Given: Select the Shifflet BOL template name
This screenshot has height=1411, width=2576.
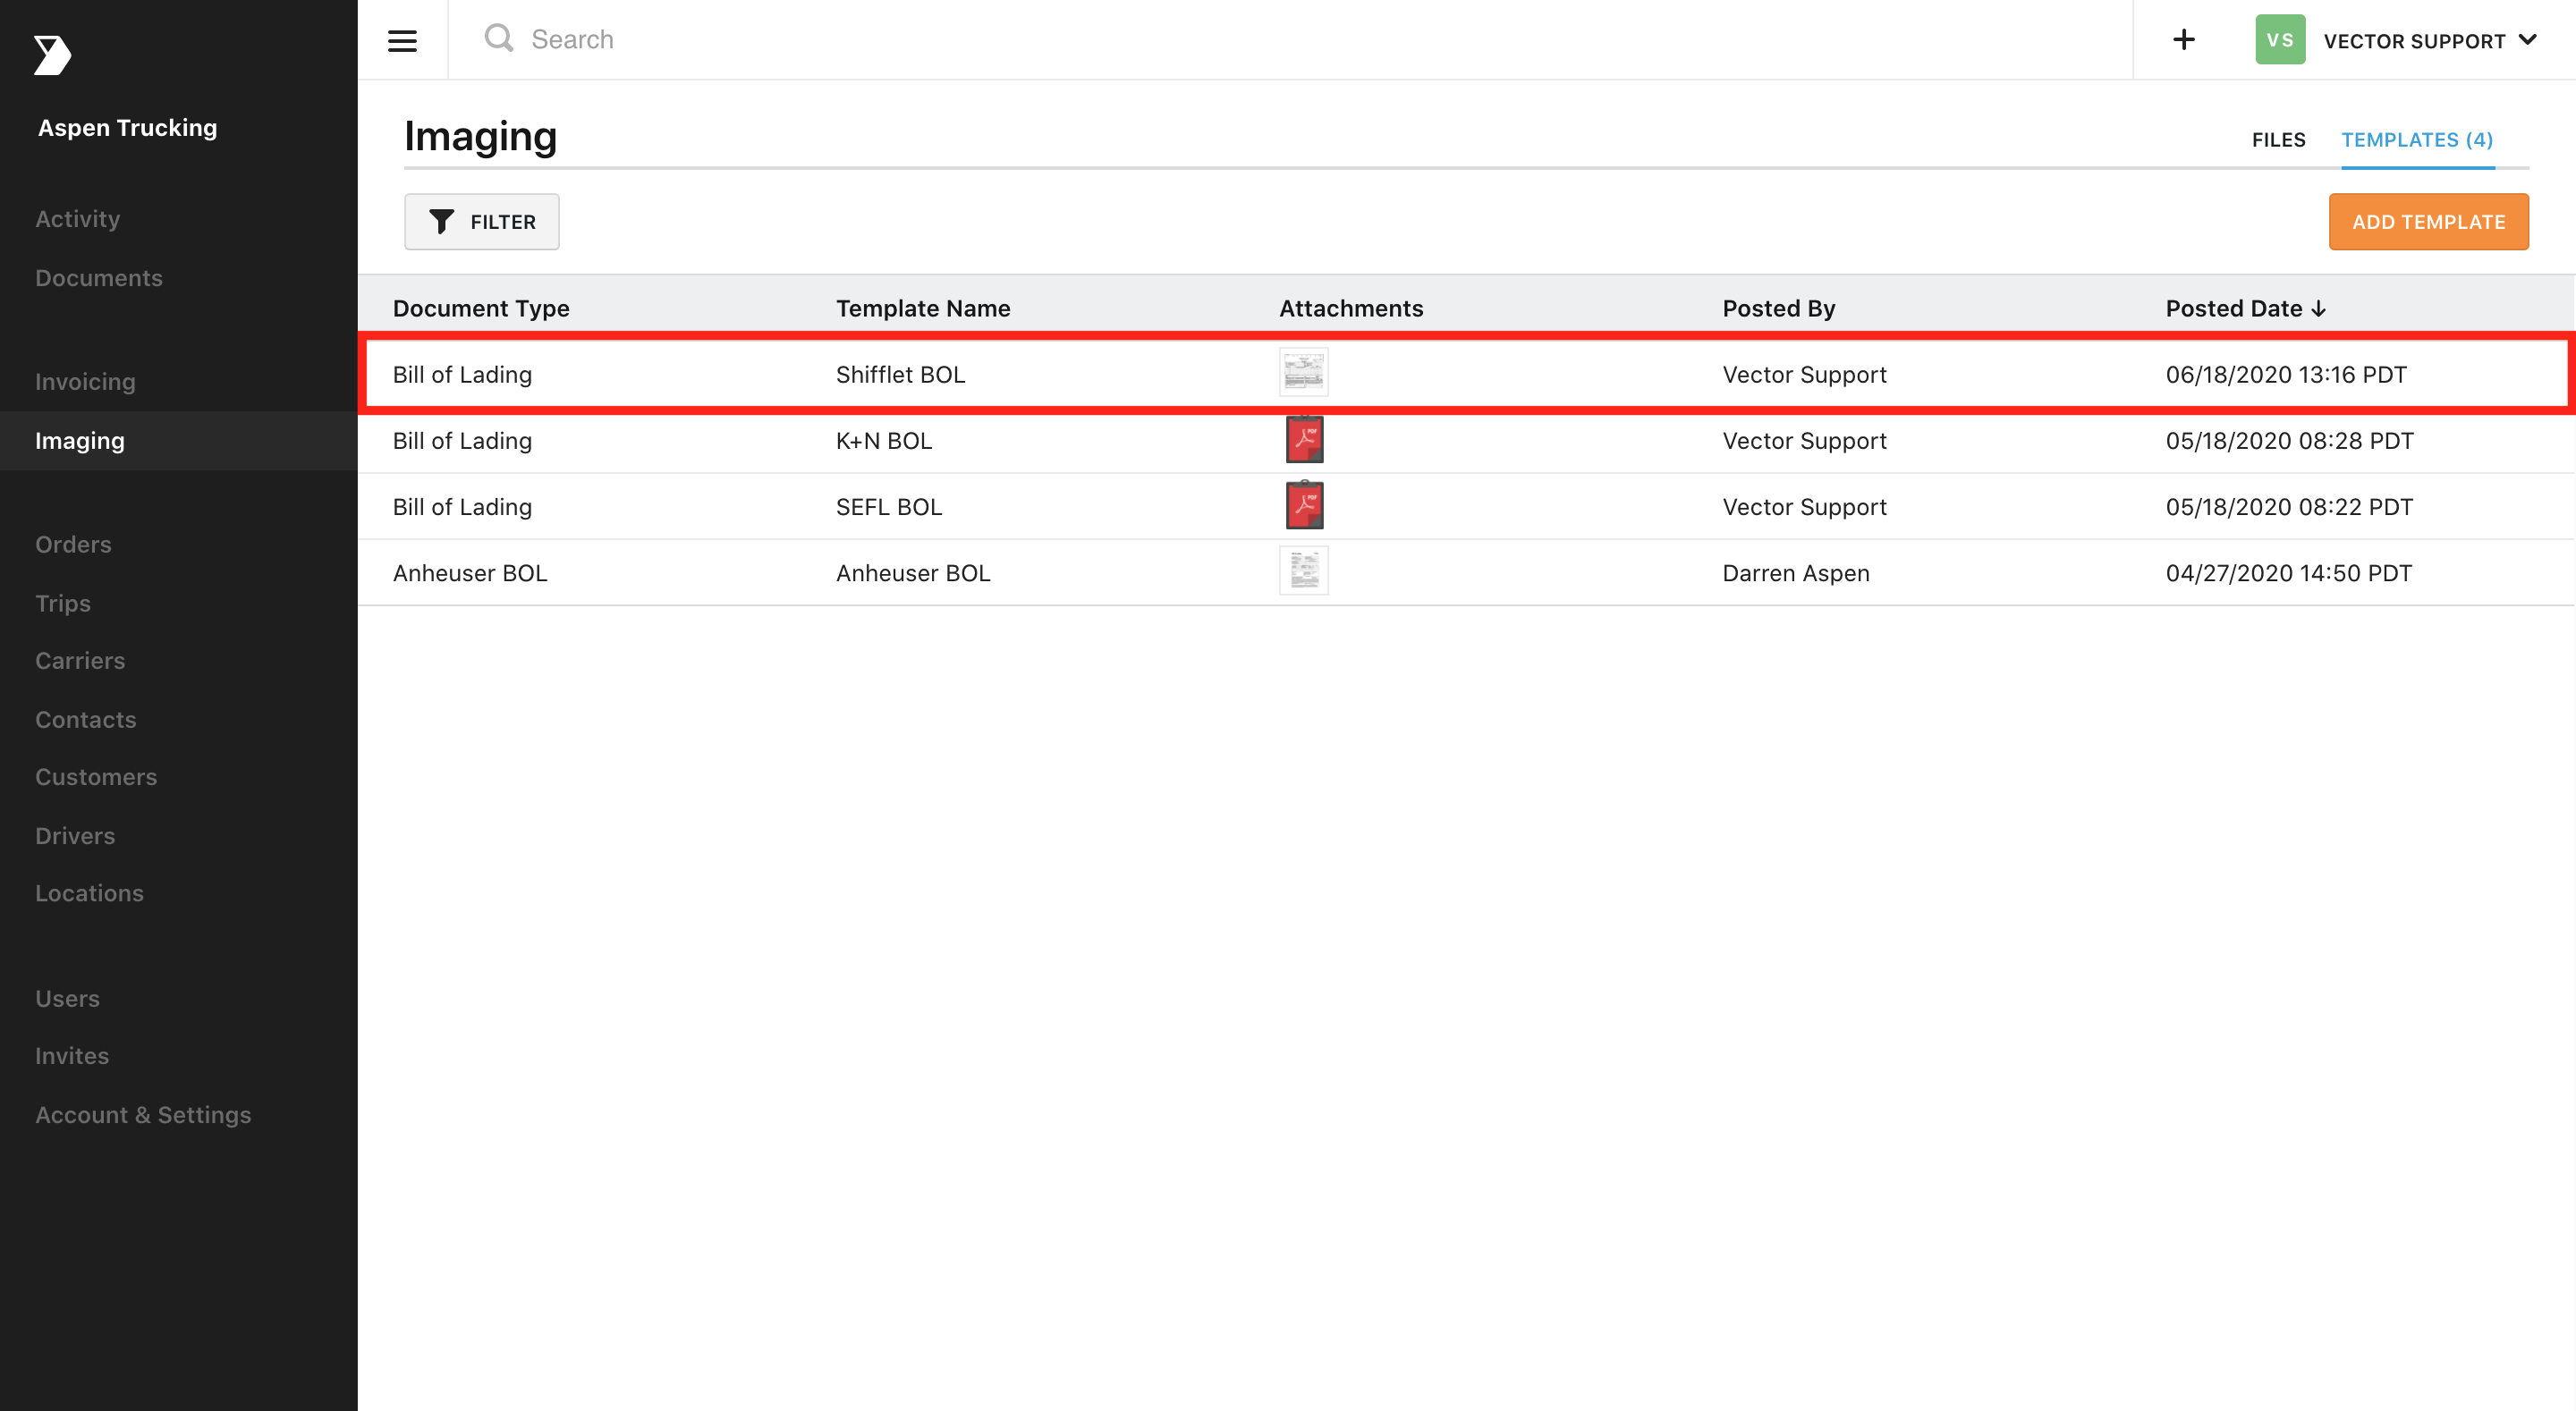Looking at the screenshot, I should point(900,375).
